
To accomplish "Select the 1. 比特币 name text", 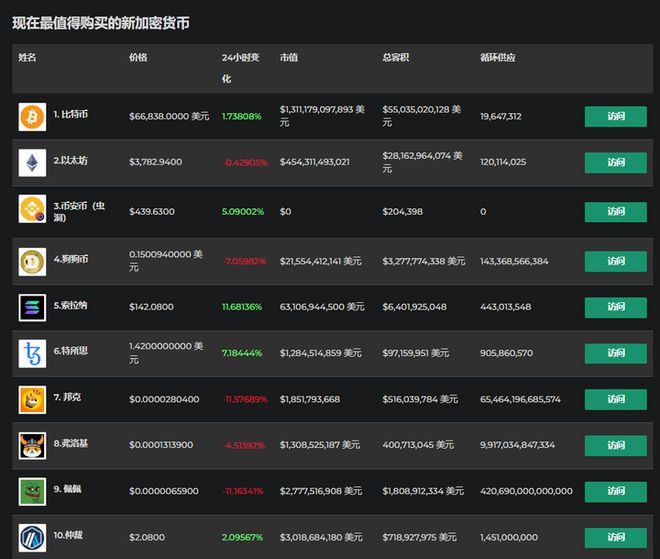I will point(71,116).
